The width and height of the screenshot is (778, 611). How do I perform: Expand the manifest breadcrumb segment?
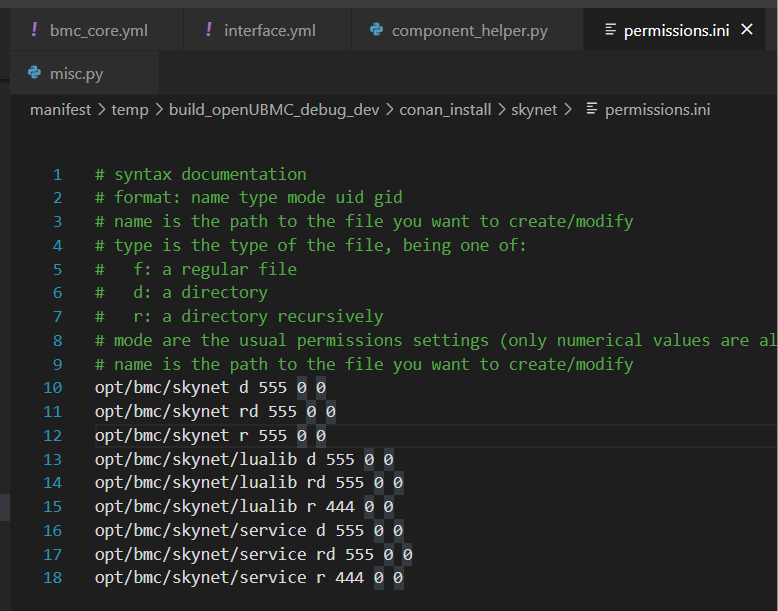(60, 109)
